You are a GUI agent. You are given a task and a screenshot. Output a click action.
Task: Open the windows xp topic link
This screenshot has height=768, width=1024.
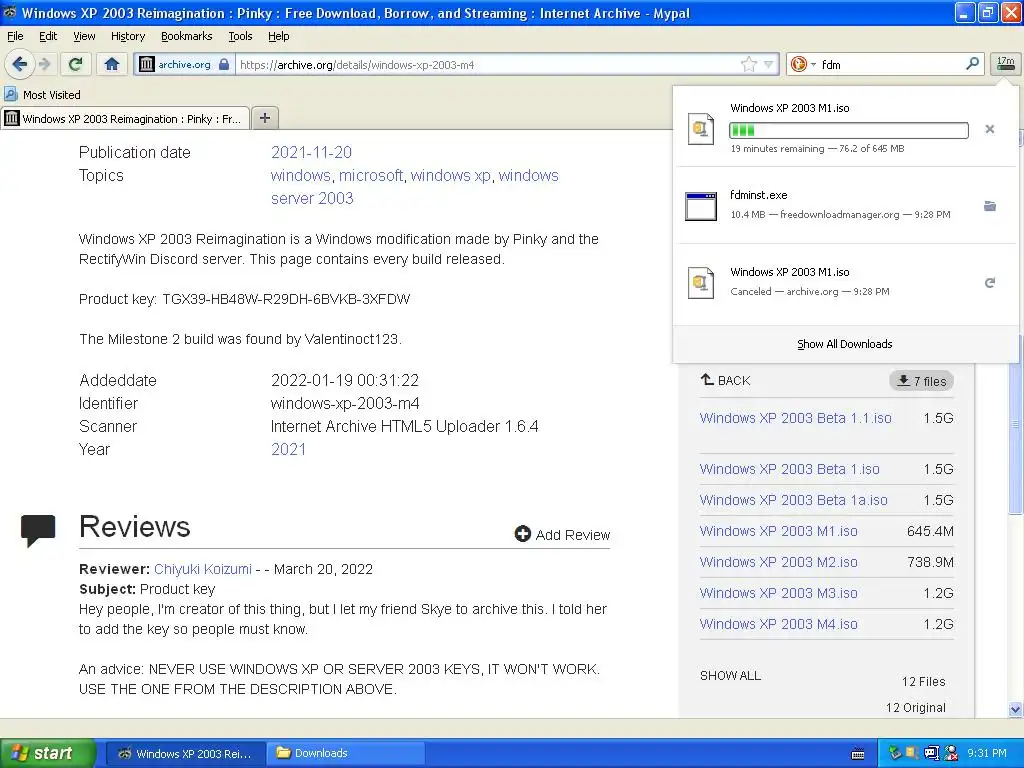tap(451, 176)
